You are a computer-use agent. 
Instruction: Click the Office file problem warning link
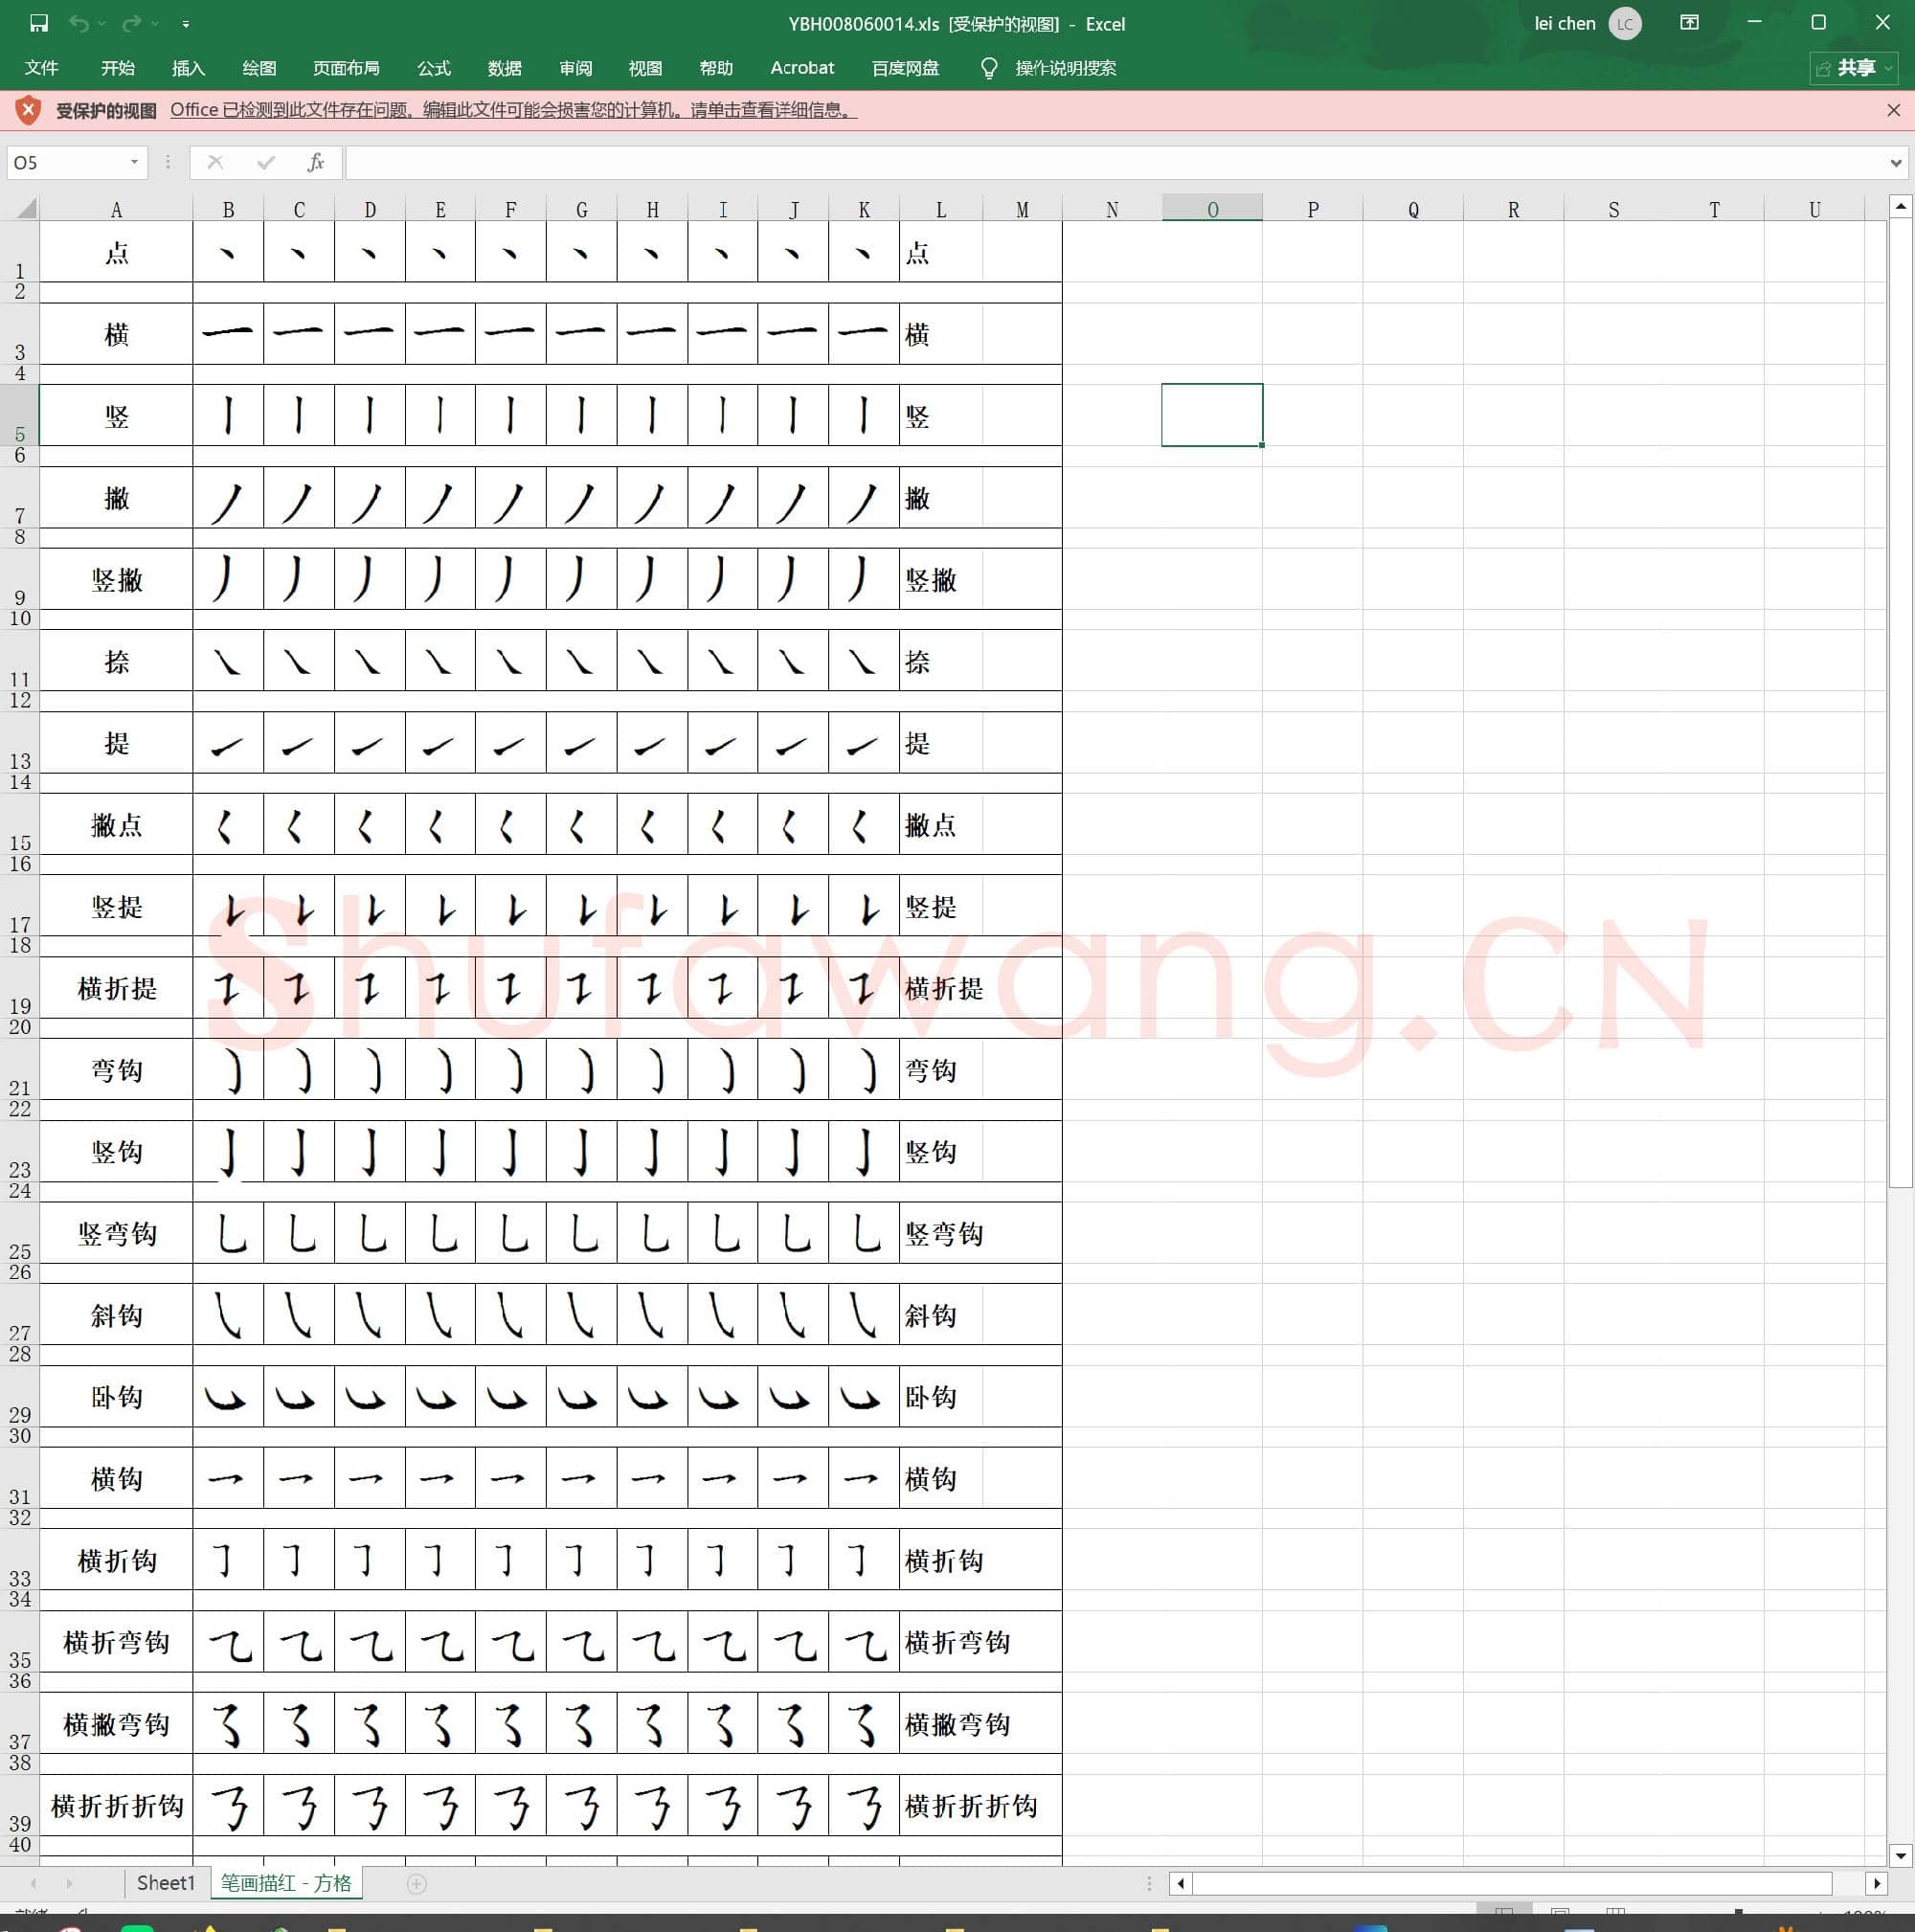coord(513,110)
